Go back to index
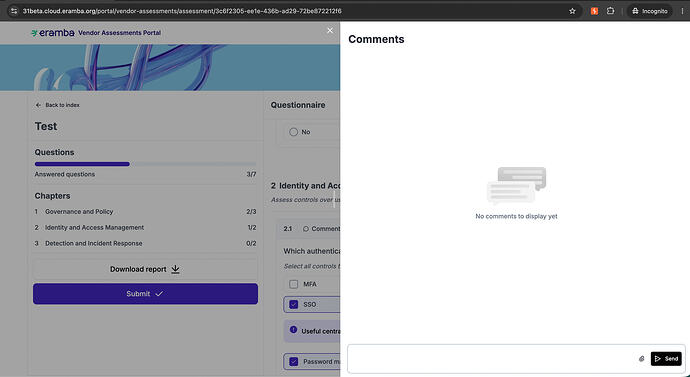The image size is (690, 377). pos(58,105)
